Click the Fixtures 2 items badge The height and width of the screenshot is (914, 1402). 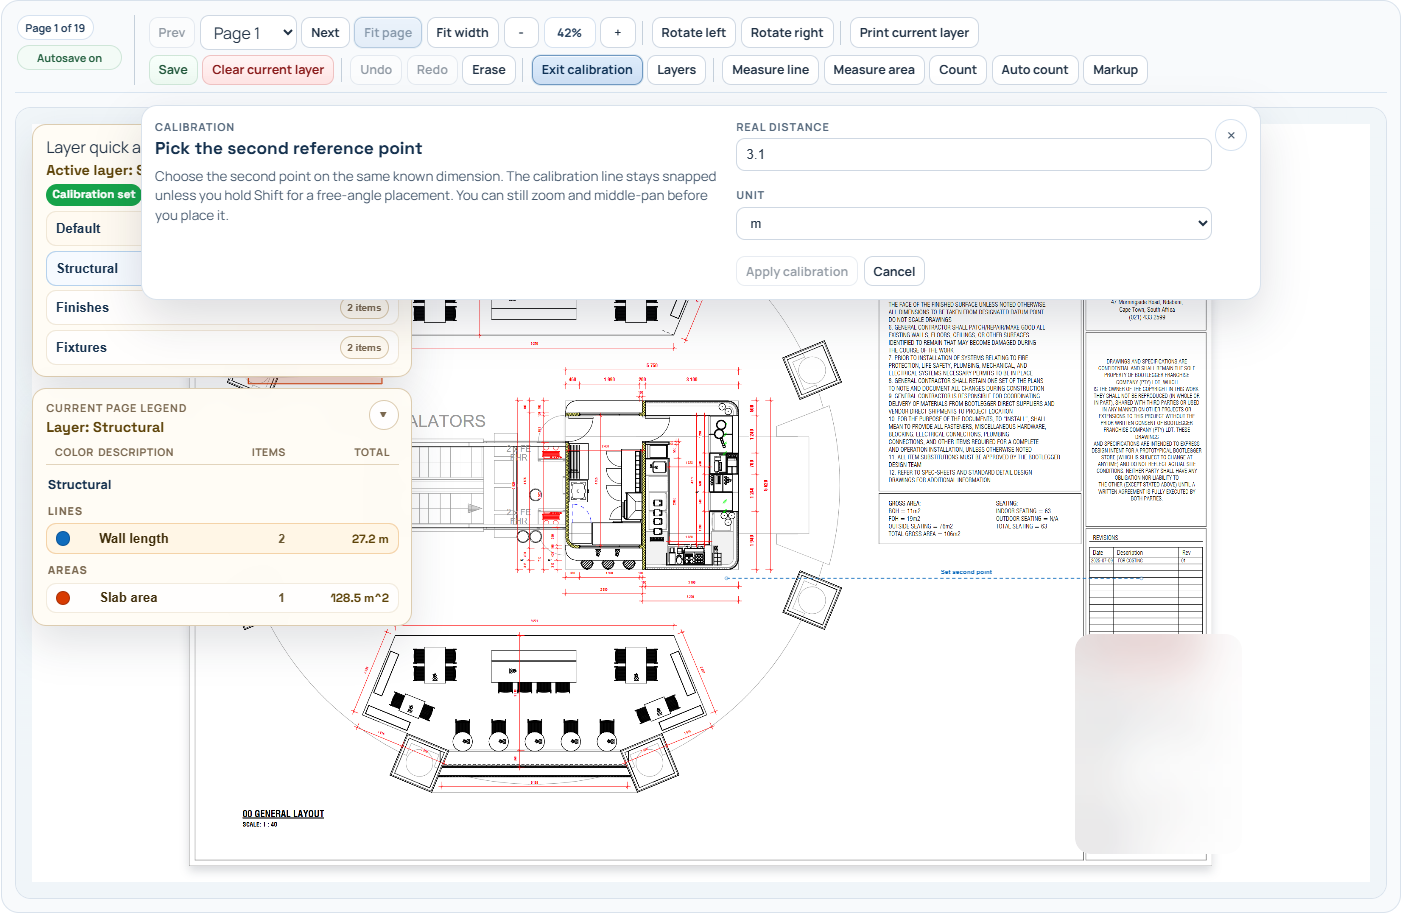pyautogui.click(x=364, y=348)
